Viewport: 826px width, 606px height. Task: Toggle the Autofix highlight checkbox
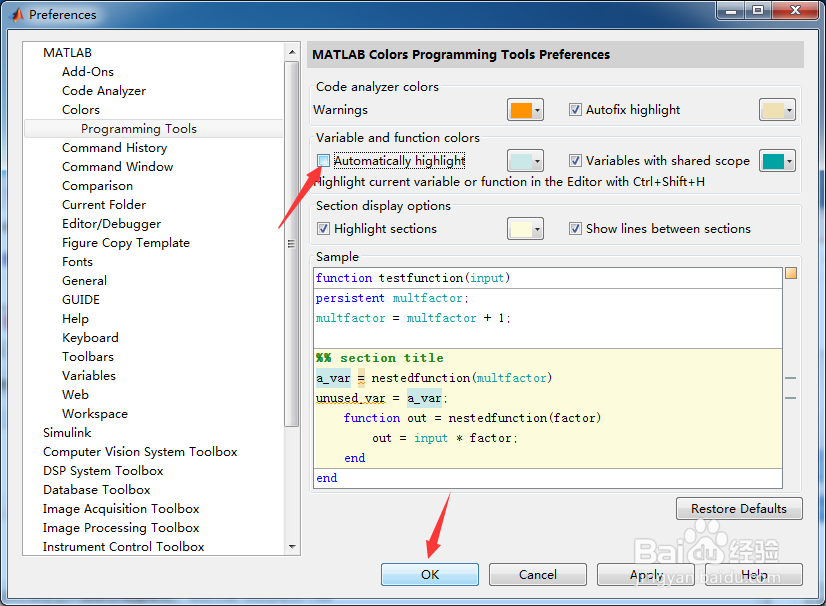point(575,110)
